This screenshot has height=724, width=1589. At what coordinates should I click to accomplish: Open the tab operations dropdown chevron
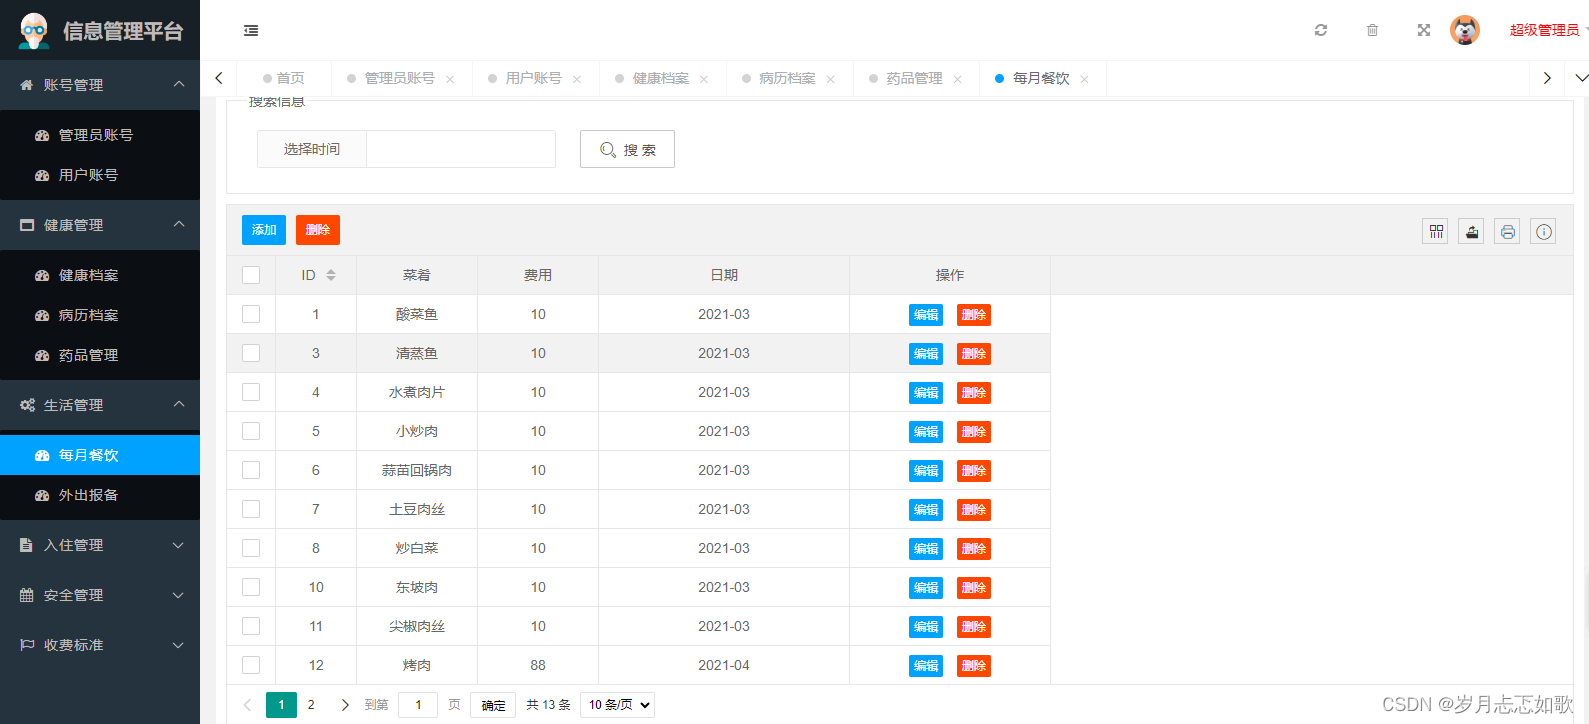coord(1580,78)
